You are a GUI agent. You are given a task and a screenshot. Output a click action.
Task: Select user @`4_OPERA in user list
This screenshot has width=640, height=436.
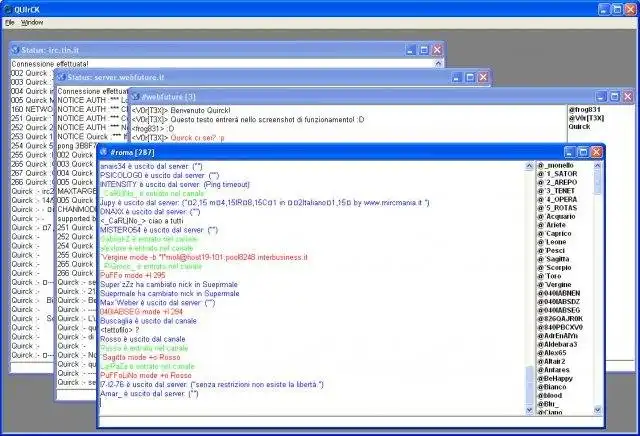(557, 200)
